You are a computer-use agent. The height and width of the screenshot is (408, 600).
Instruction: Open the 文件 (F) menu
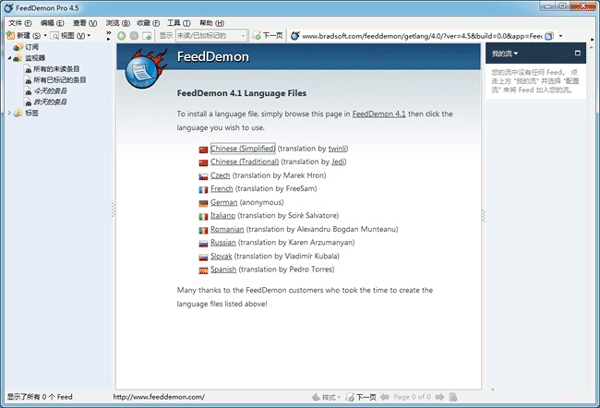tap(20, 23)
